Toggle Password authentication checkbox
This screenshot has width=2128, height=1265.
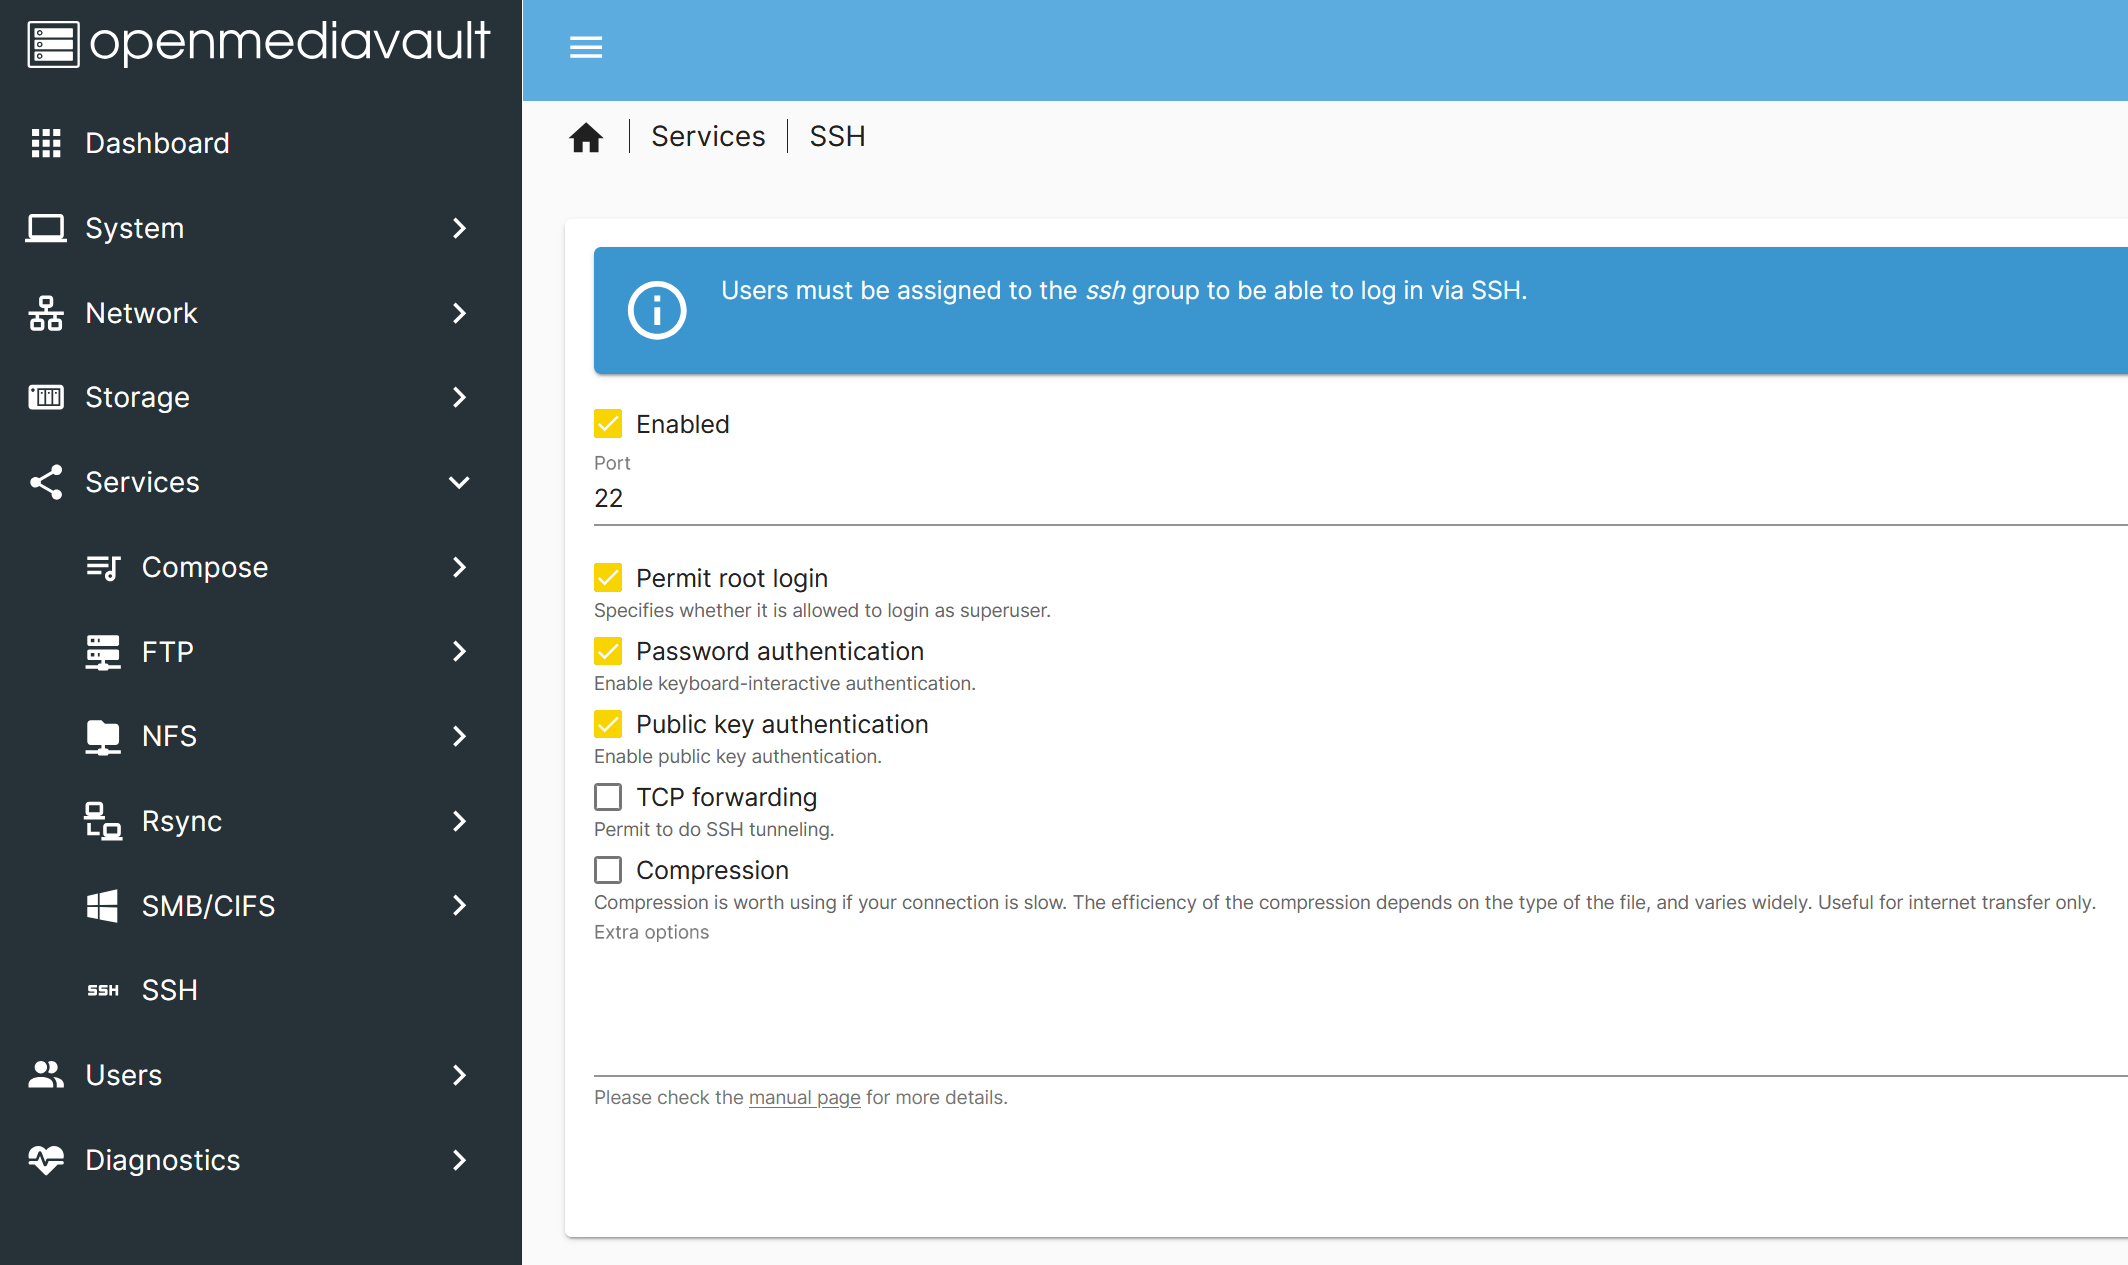pos(608,651)
